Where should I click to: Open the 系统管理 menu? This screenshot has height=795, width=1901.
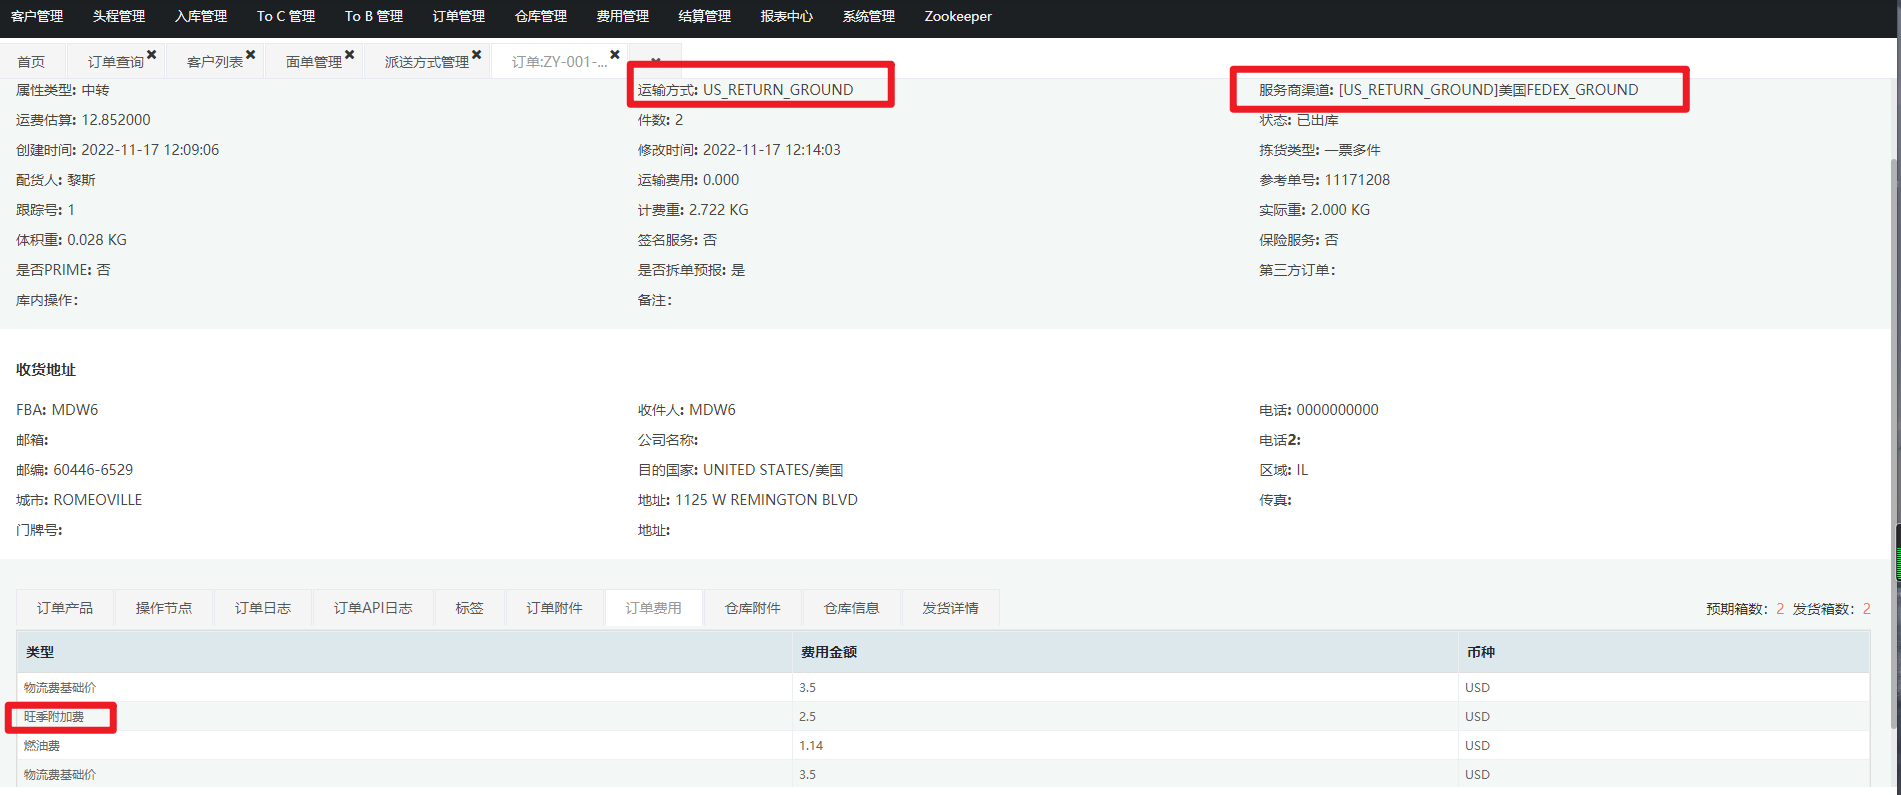click(x=869, y=16)
